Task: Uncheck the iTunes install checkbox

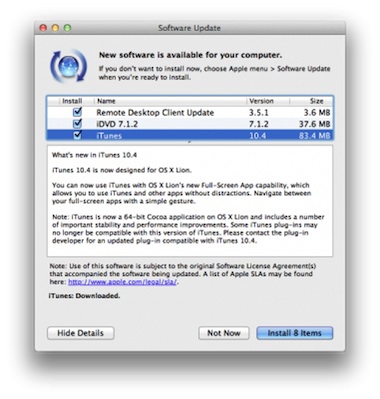Action: tap(77, 135)
